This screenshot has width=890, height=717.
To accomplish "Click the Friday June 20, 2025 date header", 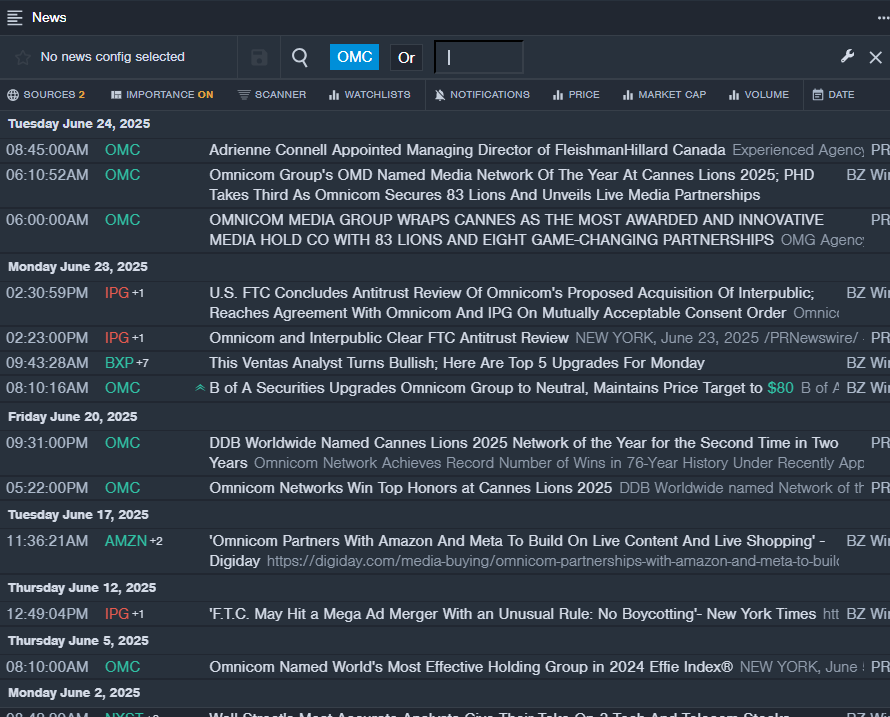I will click(x=73, y=417).
